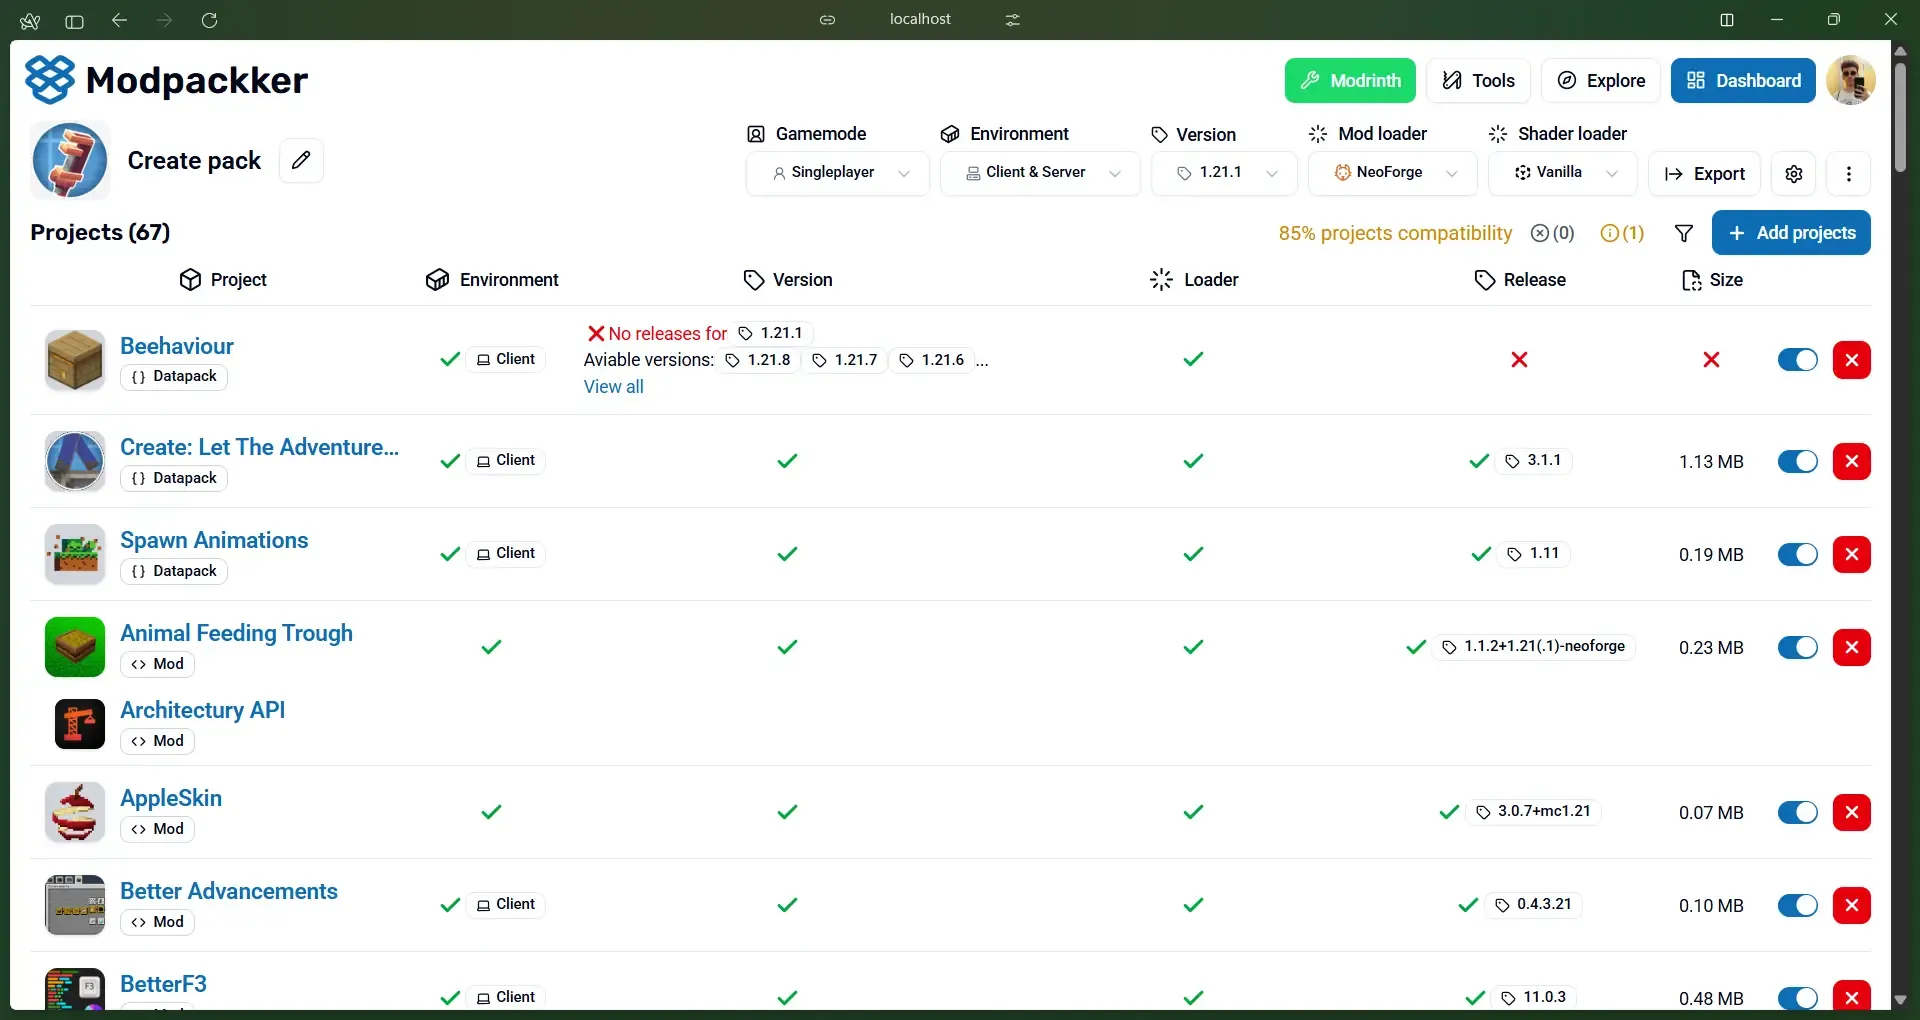Click the Add projects button

1791,233
